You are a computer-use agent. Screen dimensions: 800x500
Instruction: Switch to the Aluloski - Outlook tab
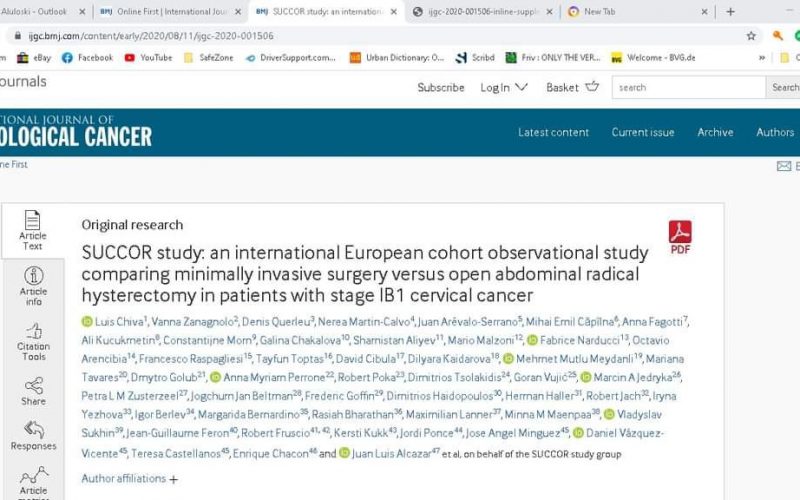[x=42, y=11]
